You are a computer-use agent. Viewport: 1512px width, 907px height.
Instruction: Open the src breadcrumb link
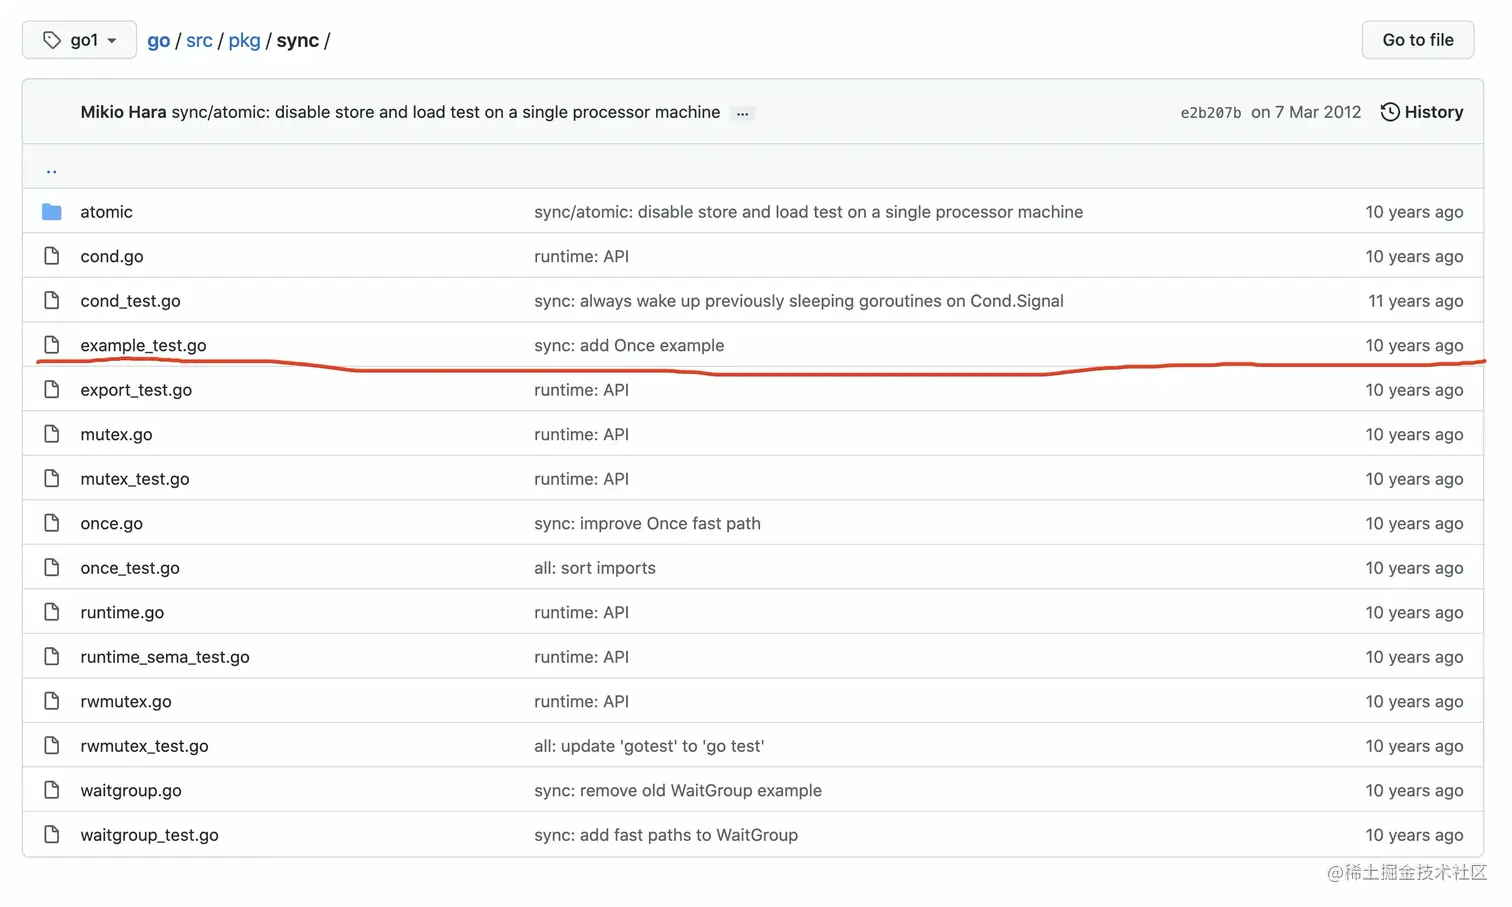[199, 41]
